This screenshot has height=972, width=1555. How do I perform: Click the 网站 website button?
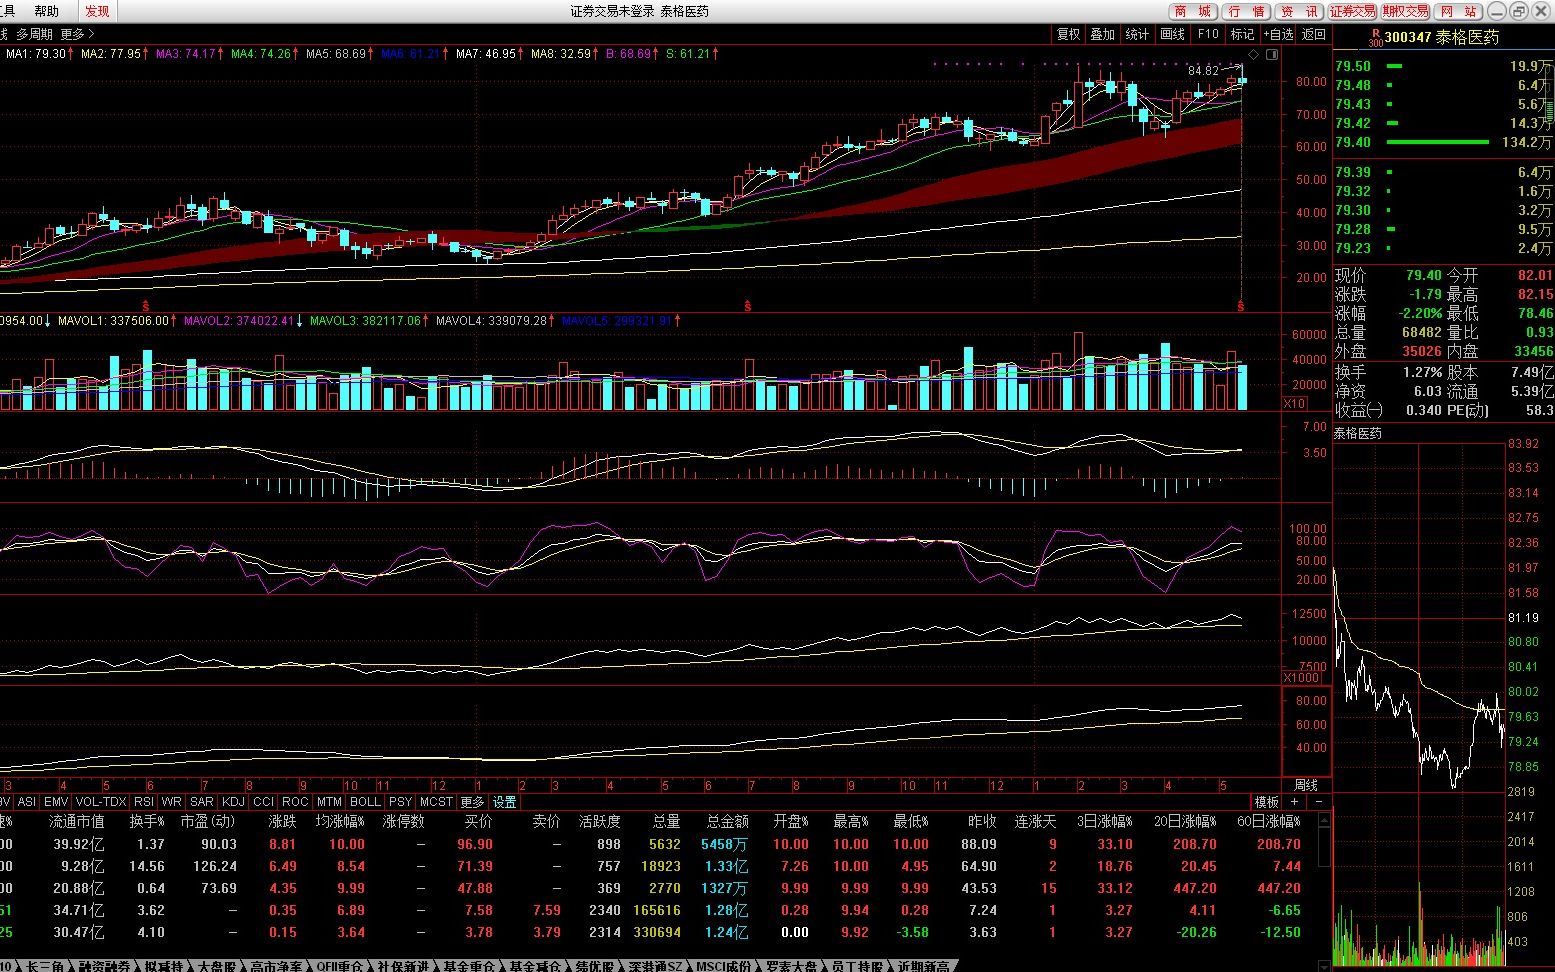point(1458,11)
